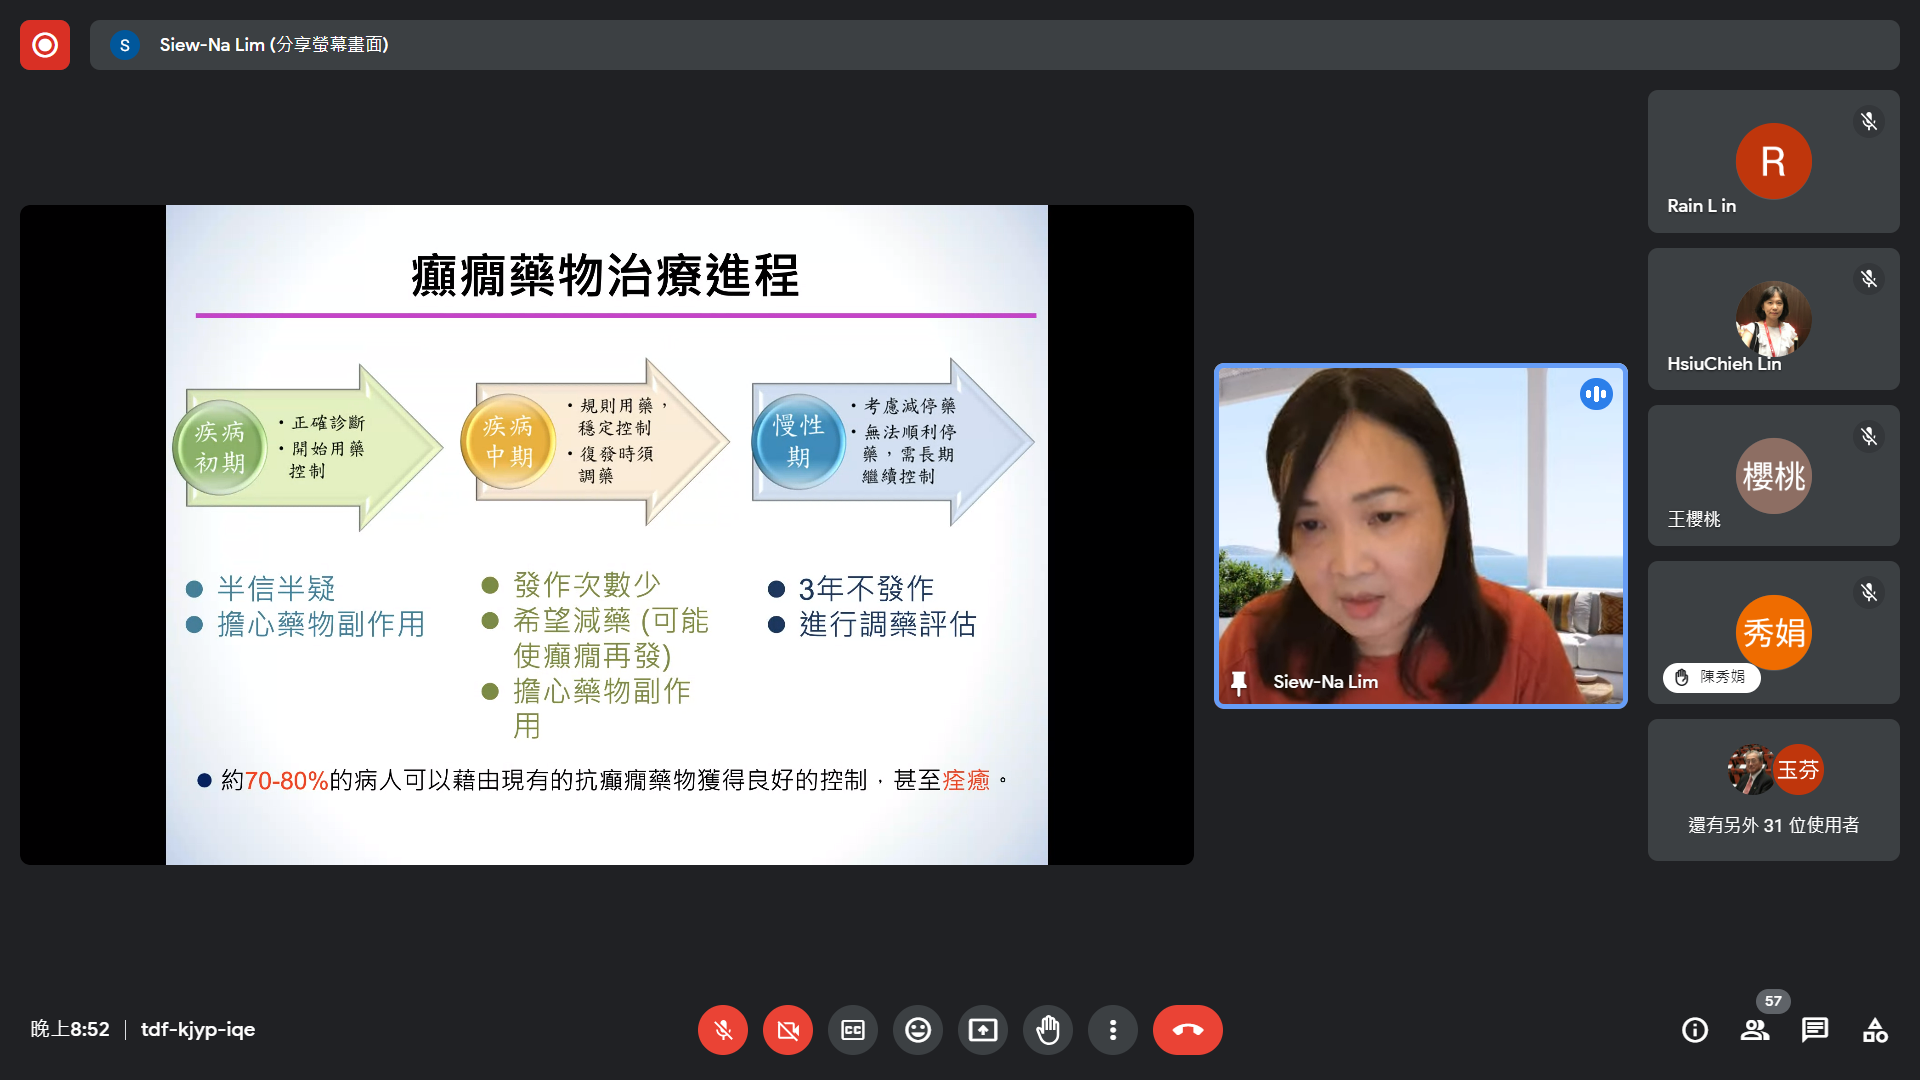
Task: Click the muted mic icon on 秀娟 tile
Action: click(1868, 593)
